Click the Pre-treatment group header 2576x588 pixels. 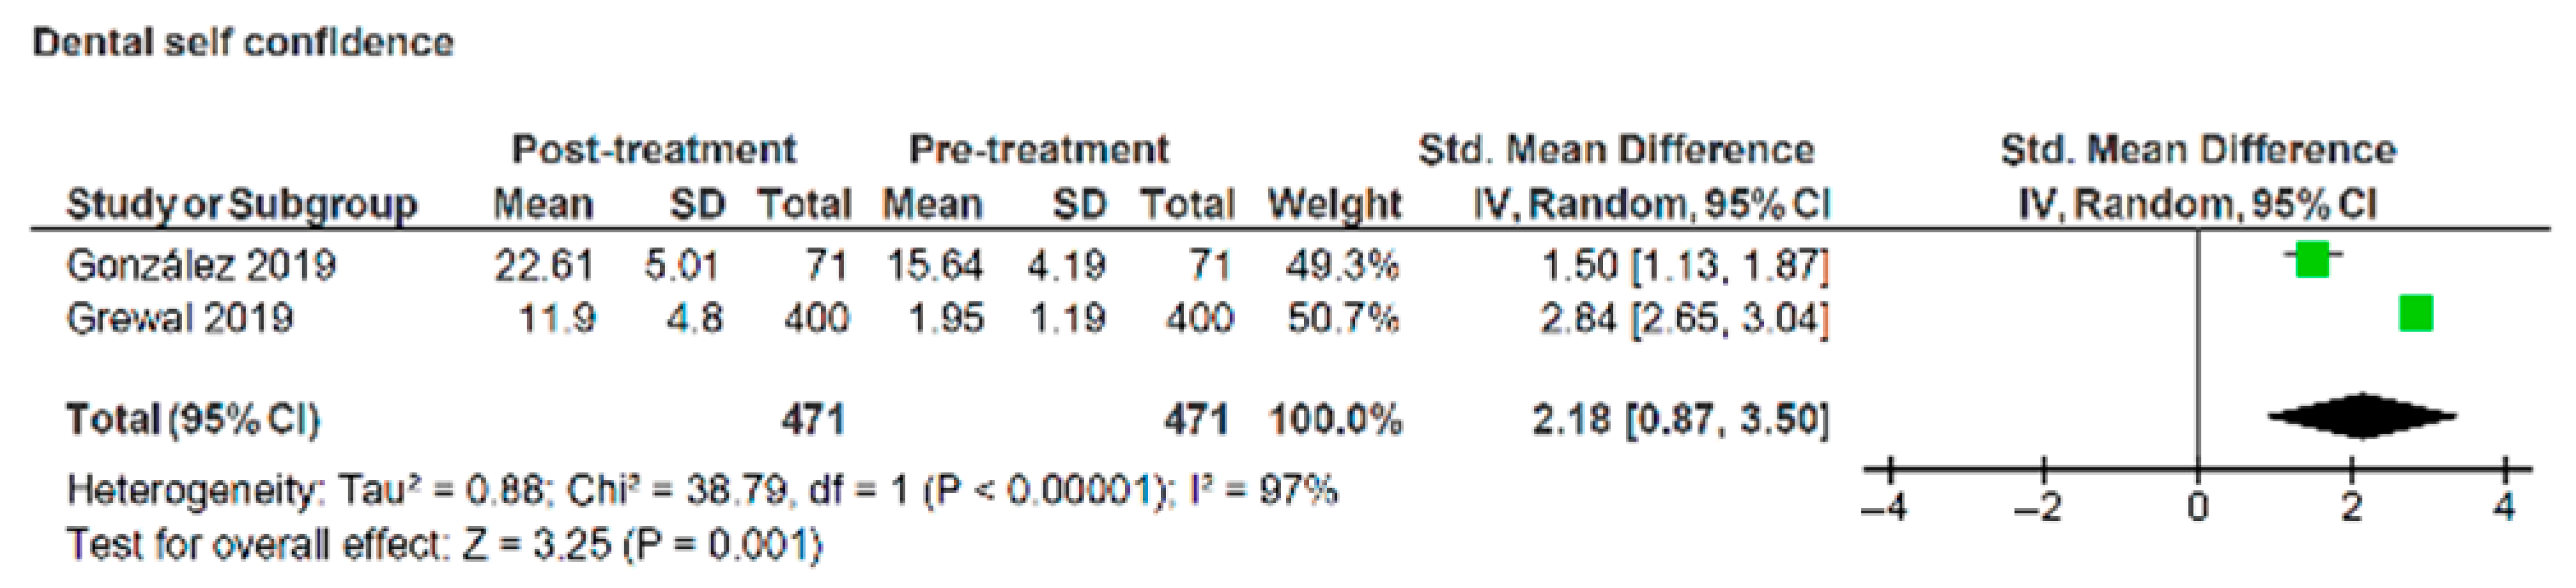tap(1038, 150)
